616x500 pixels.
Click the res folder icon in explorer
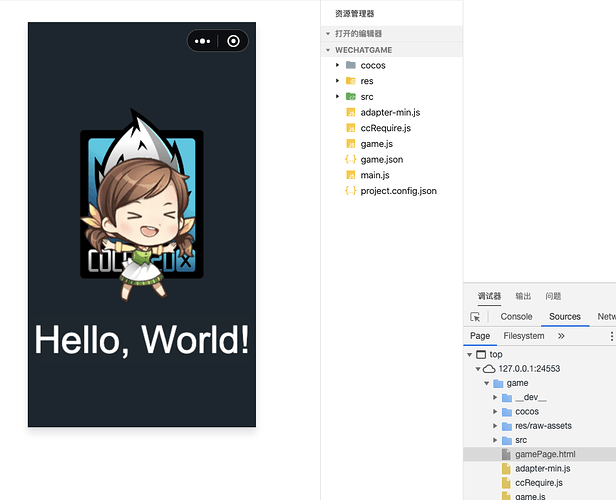point(351,81)
